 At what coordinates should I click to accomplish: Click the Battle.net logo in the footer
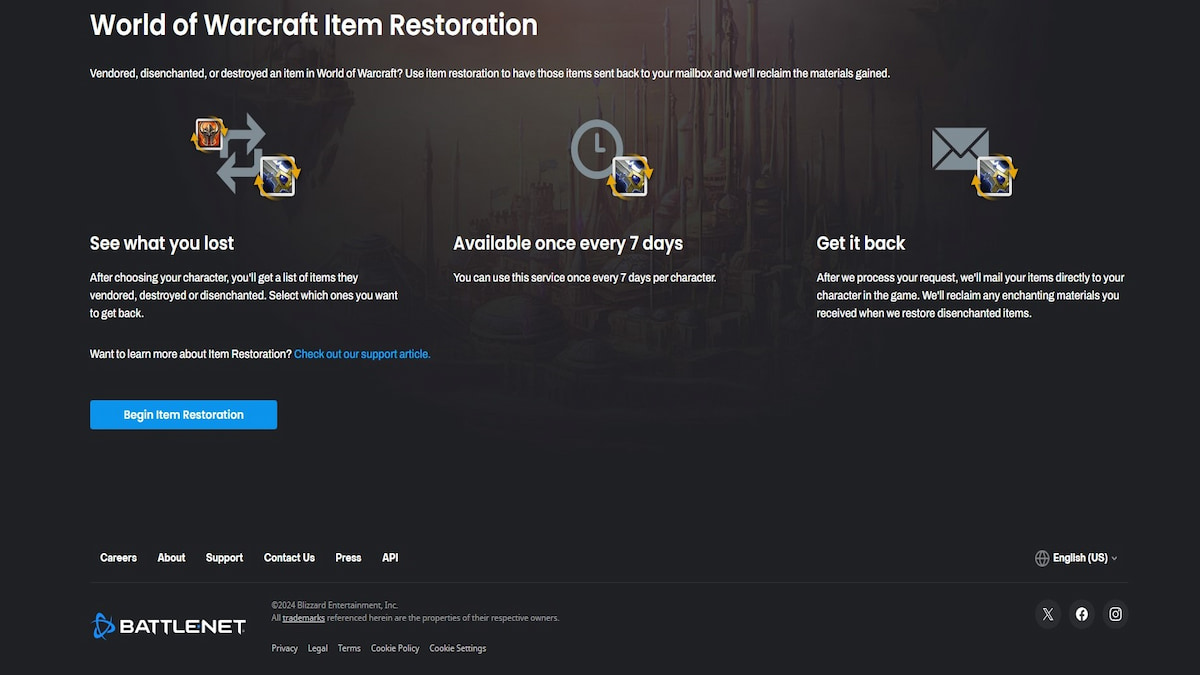pos(167,625)
